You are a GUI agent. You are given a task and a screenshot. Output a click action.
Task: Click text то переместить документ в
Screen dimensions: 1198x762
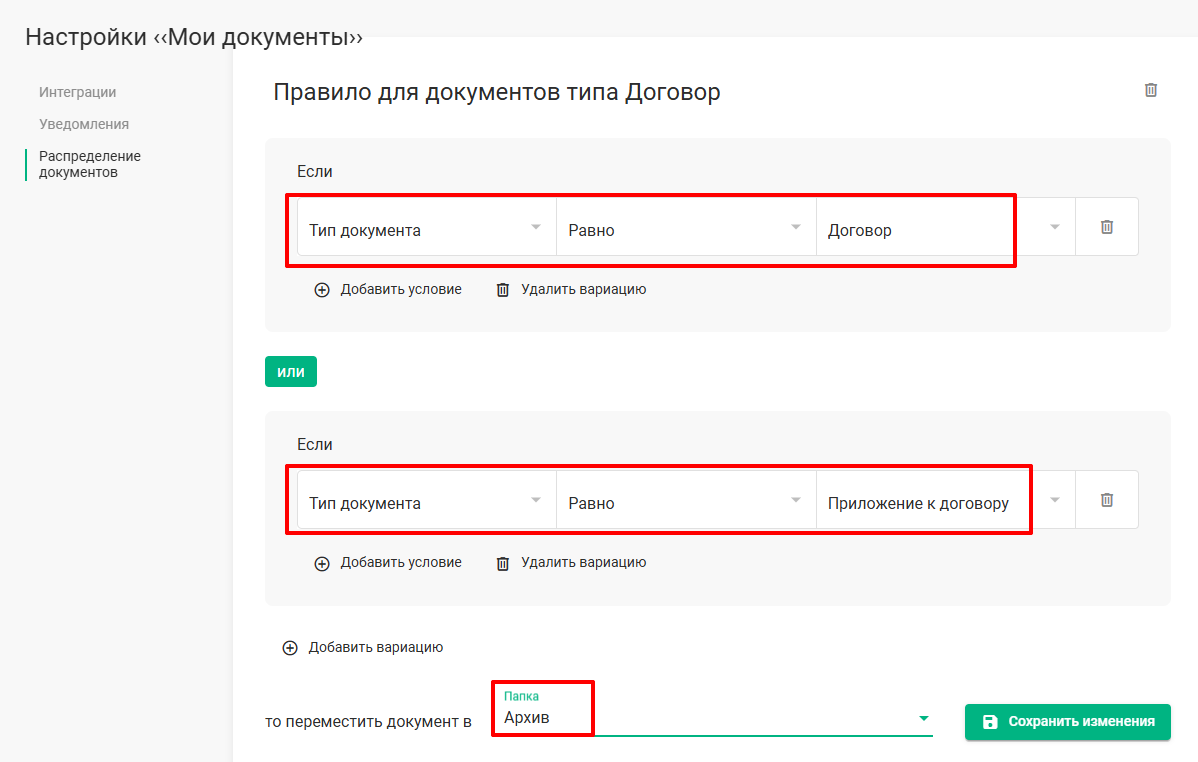click(368, 721)
